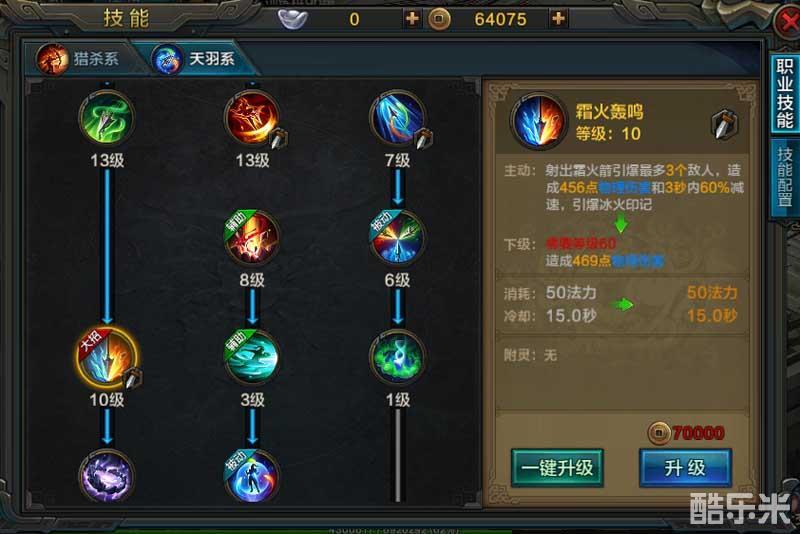Screen dimensions: 800x534
Task: Select the red fire skill at 13级
Action: [252, 118]
